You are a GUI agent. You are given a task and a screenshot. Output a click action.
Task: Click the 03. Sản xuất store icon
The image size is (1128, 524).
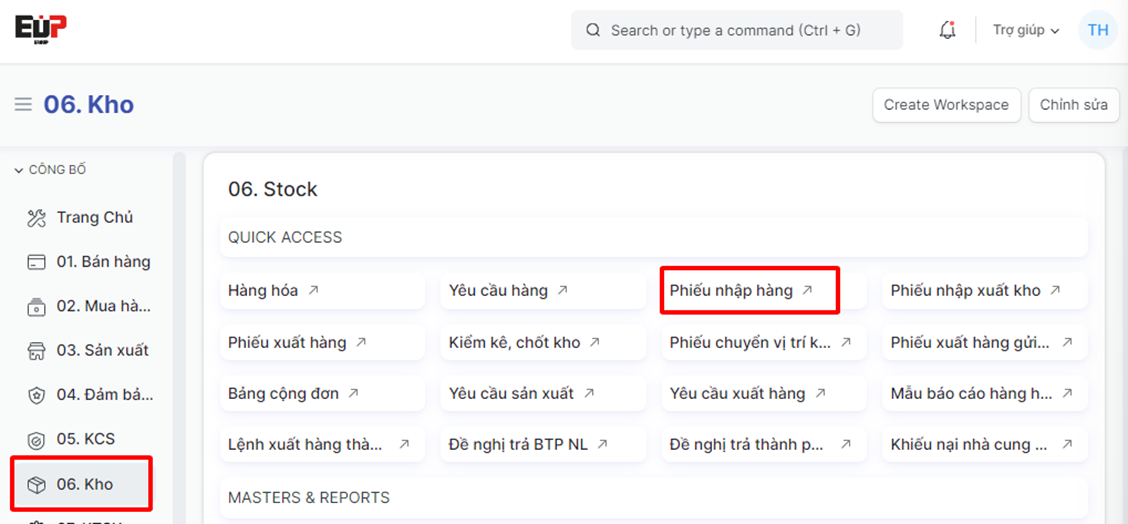[37, 351]
